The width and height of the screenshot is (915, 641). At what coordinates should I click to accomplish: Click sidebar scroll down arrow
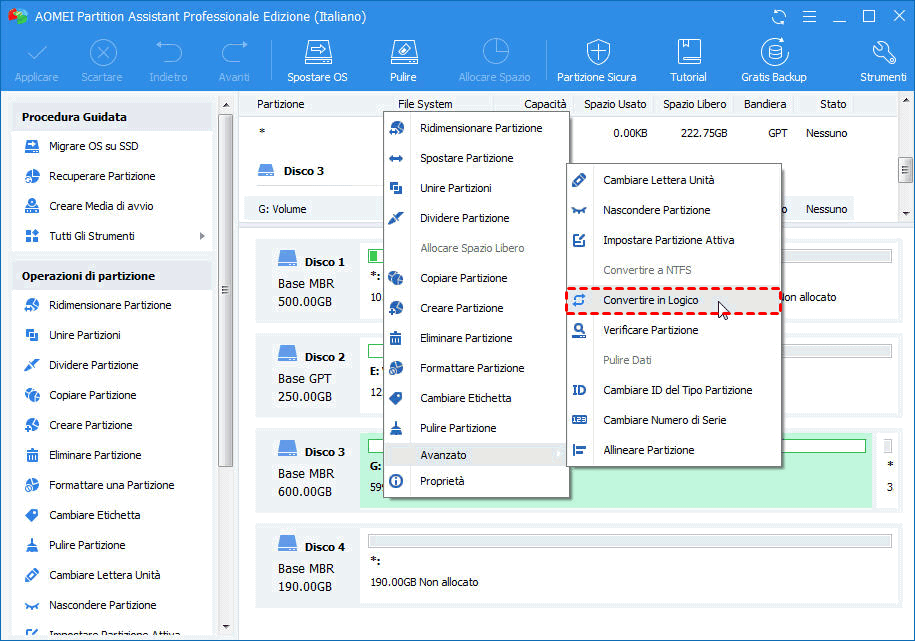tap(226, 628)
